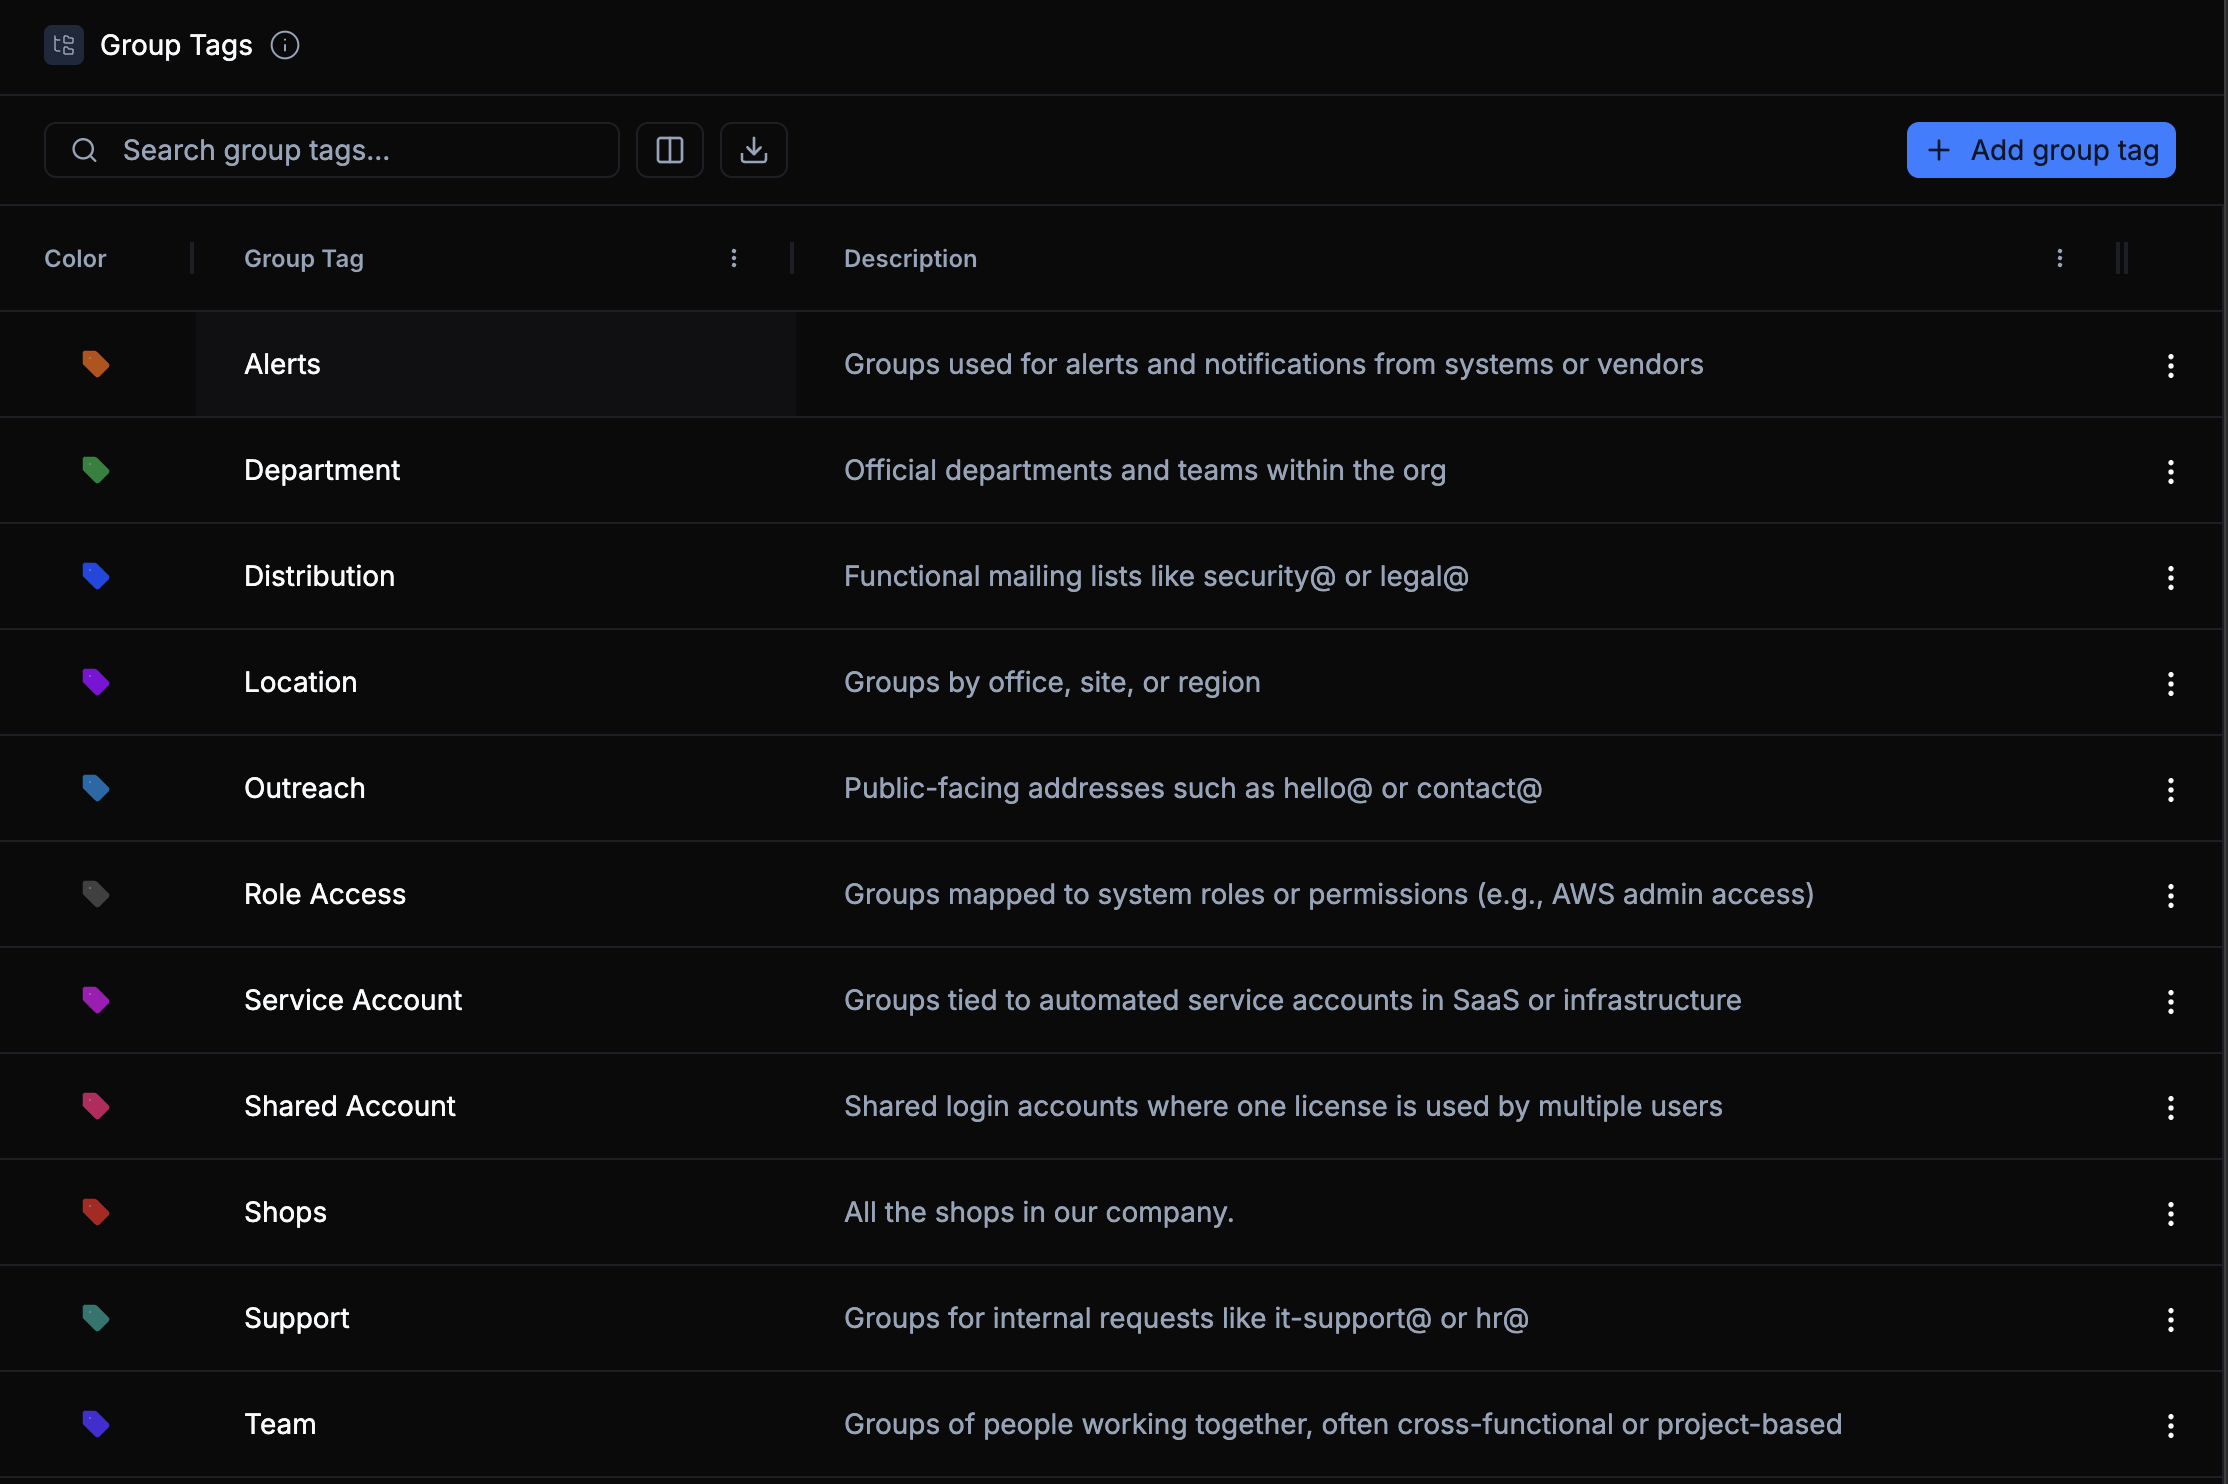Open the Description column options menu
2228x1484 pixels.
pos(2060,258)
